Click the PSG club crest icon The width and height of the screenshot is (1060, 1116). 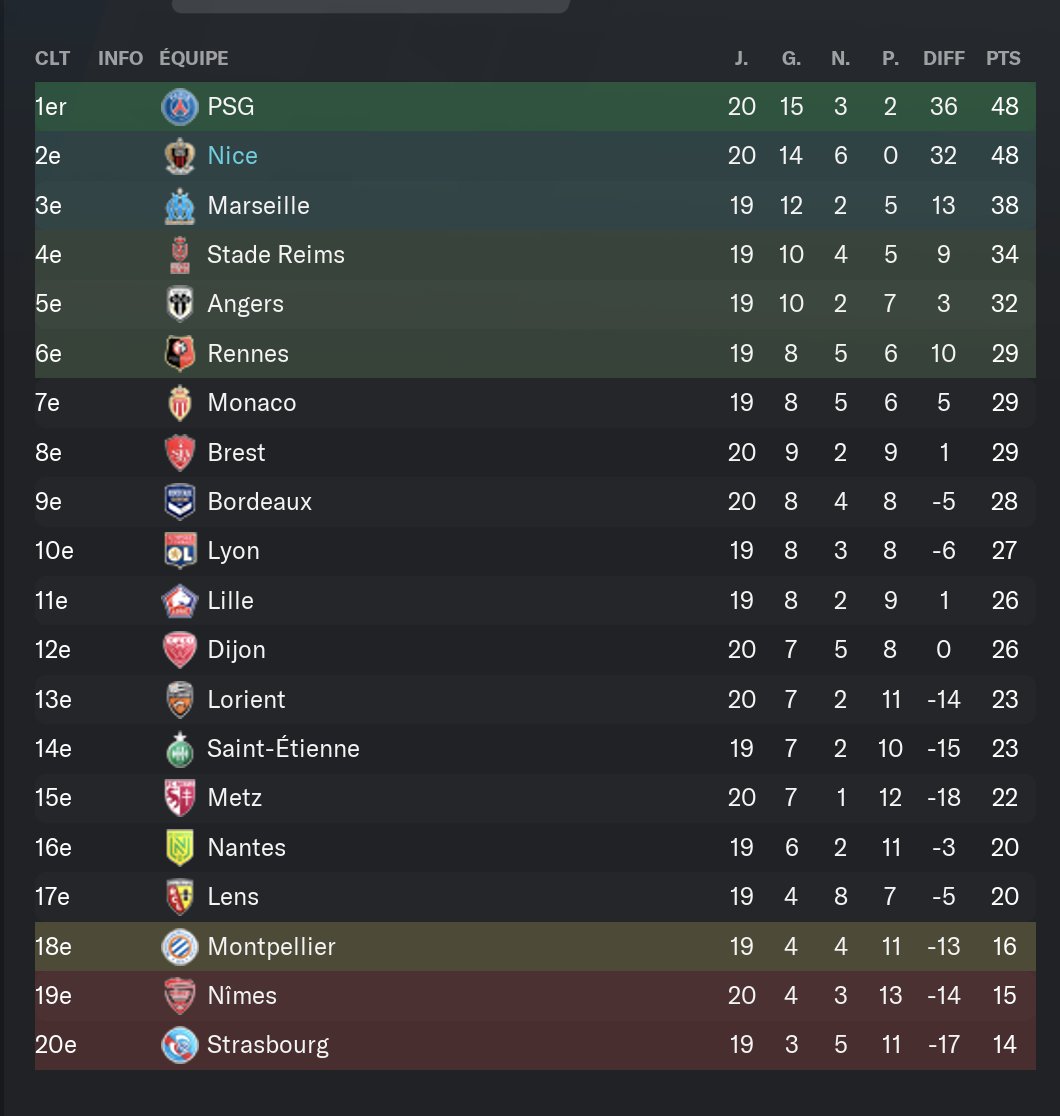(180, 107)
